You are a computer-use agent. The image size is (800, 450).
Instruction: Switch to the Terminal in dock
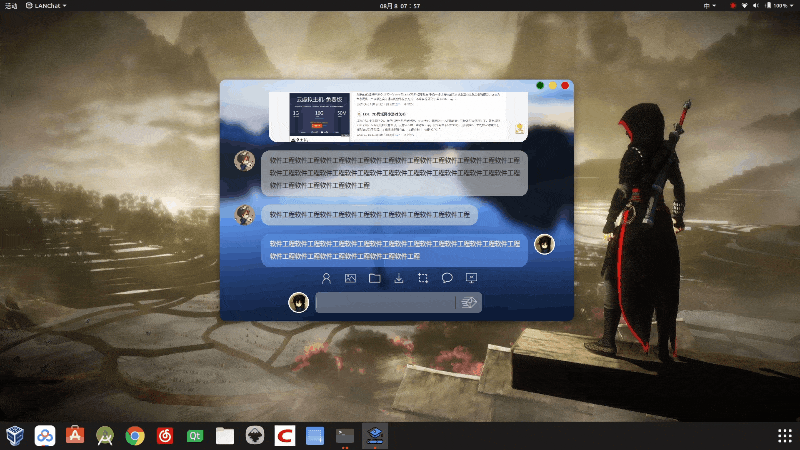[345, 436]
